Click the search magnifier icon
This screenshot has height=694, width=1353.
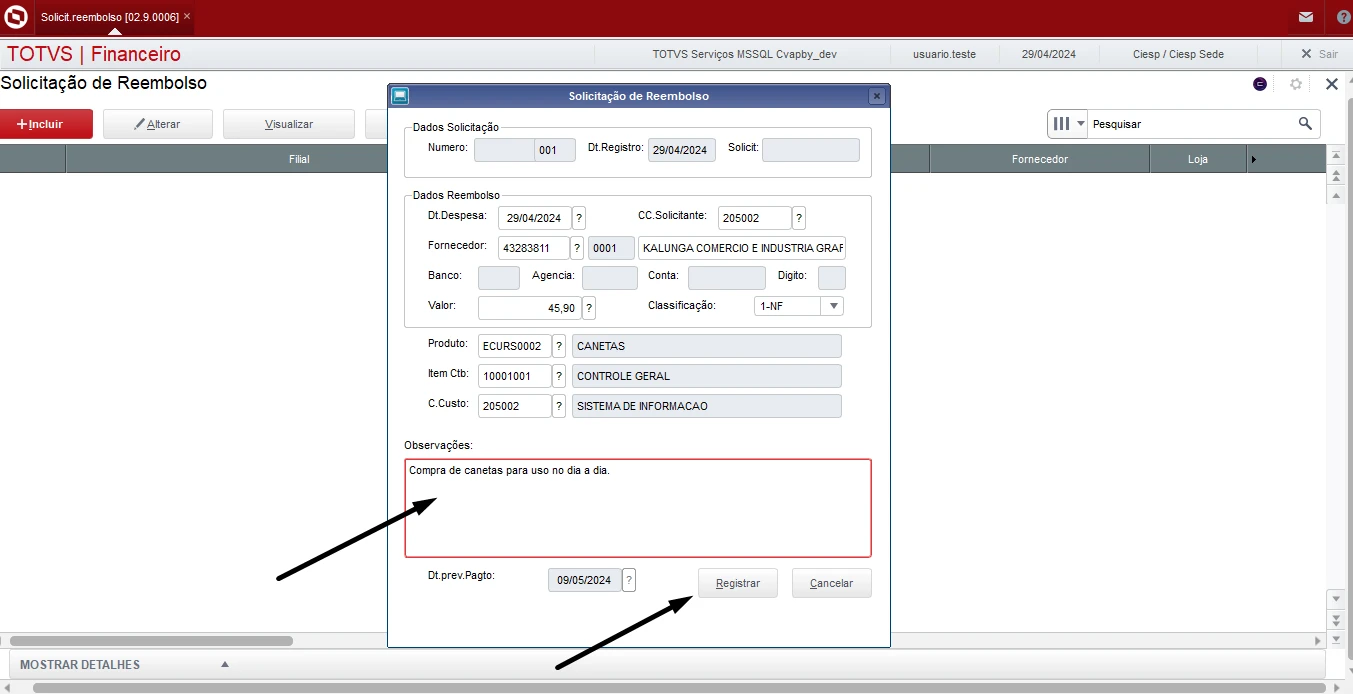point(1305,124)
